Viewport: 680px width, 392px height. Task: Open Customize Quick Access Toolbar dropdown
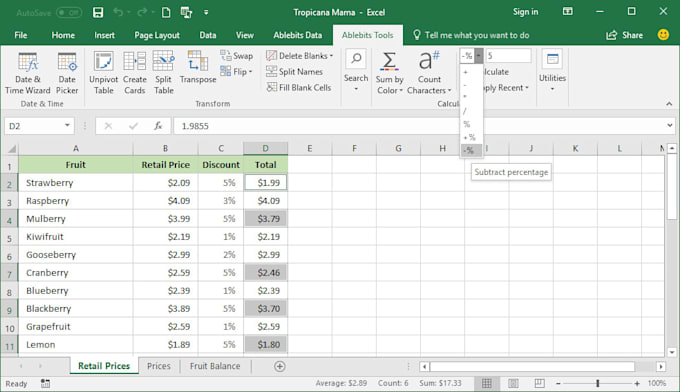[206, 13]
